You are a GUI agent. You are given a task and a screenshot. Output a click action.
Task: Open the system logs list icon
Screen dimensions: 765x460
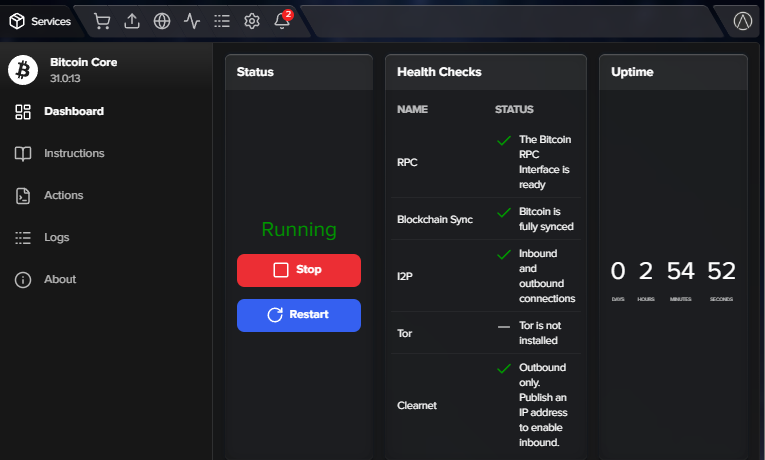point(222,21)
